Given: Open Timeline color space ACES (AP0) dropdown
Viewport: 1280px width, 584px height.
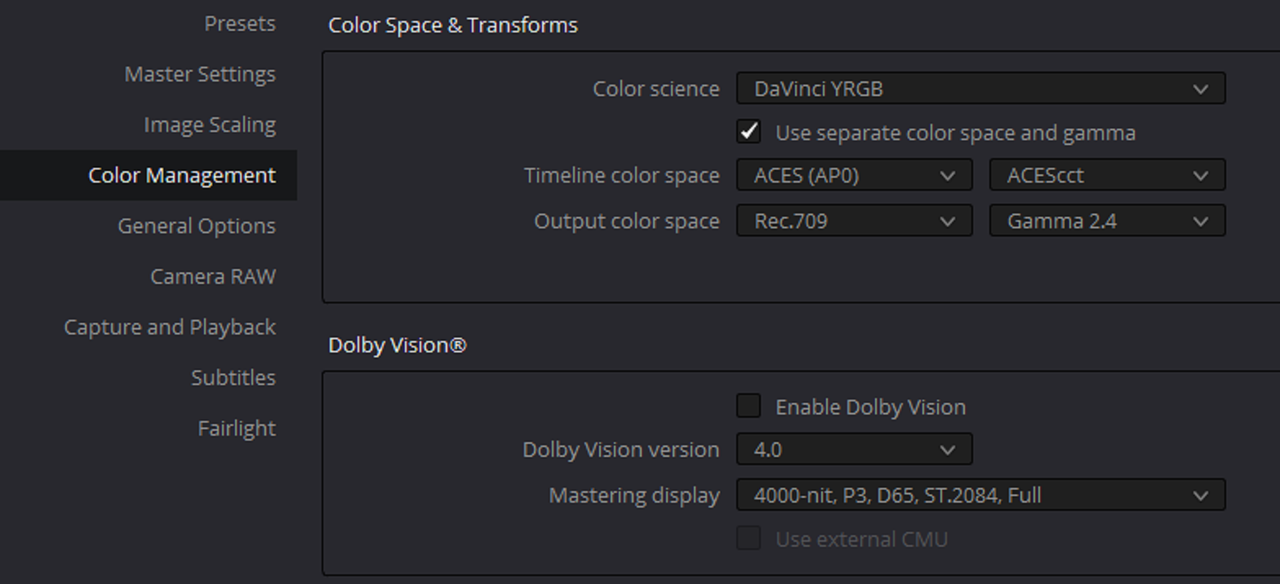Looking at the screenshot, I should [x=854, y=175].
